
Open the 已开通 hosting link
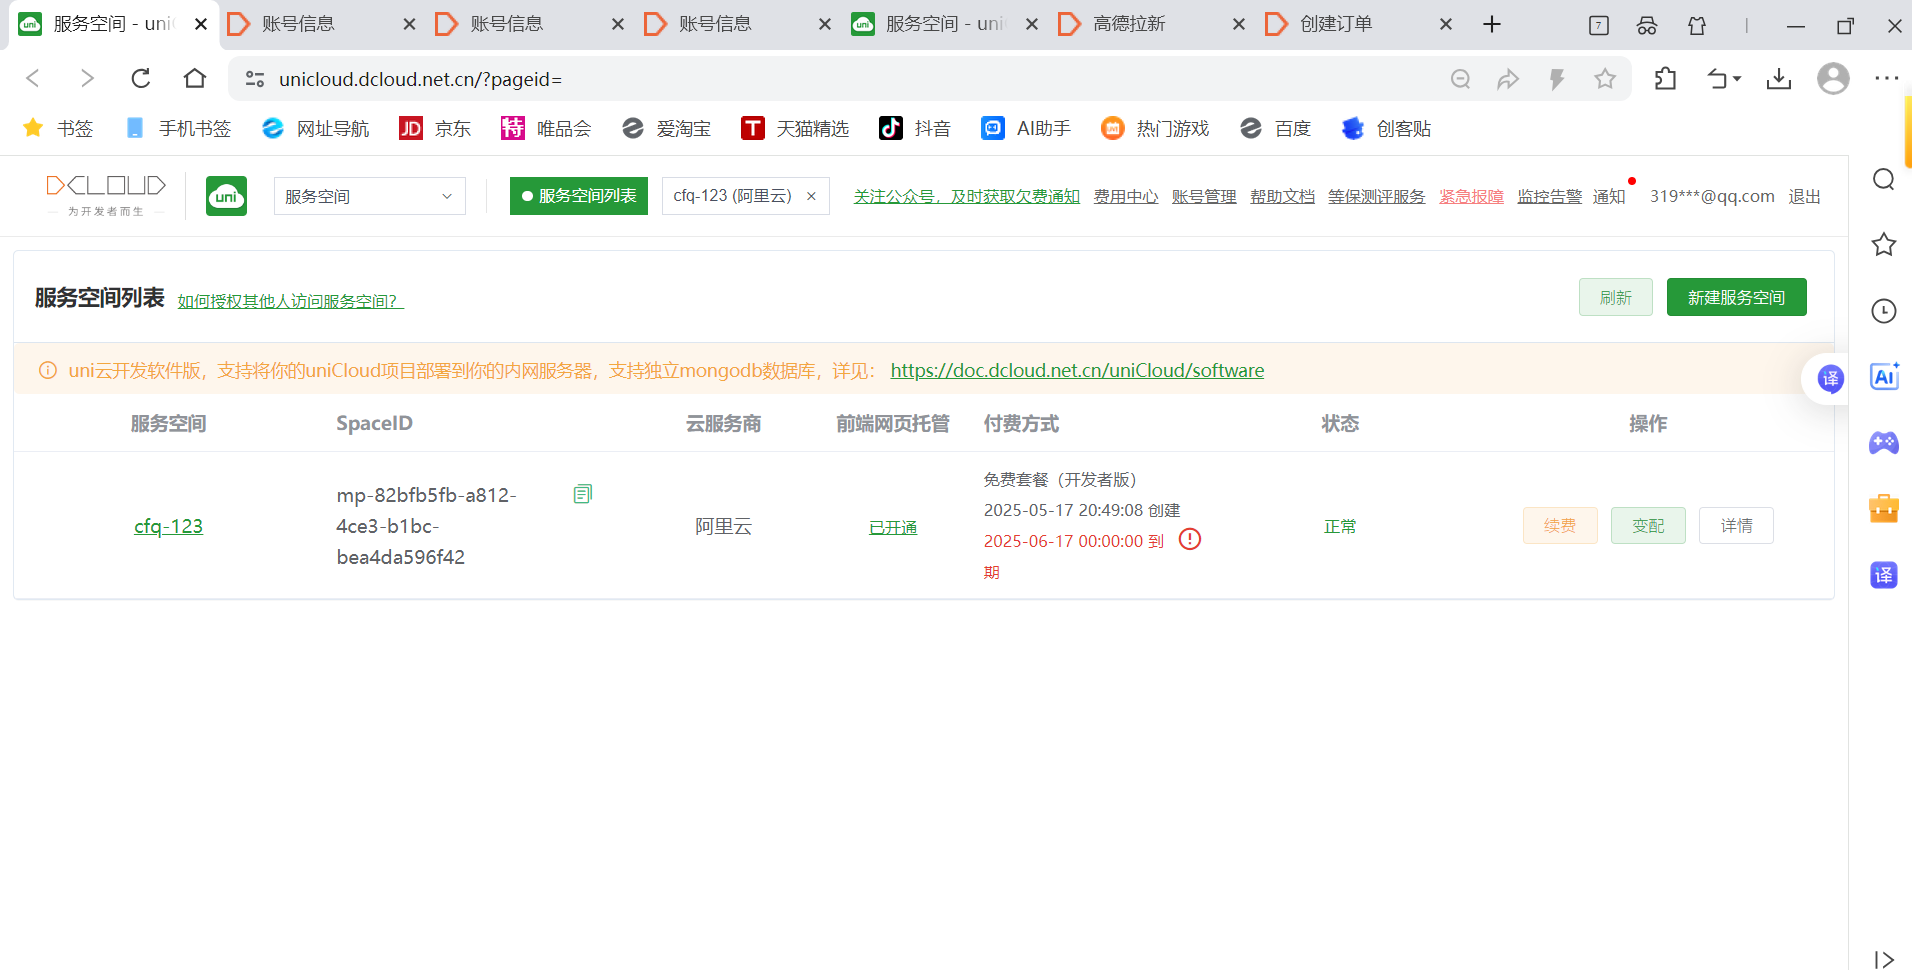pyautogui.click(x=893, y=527)
